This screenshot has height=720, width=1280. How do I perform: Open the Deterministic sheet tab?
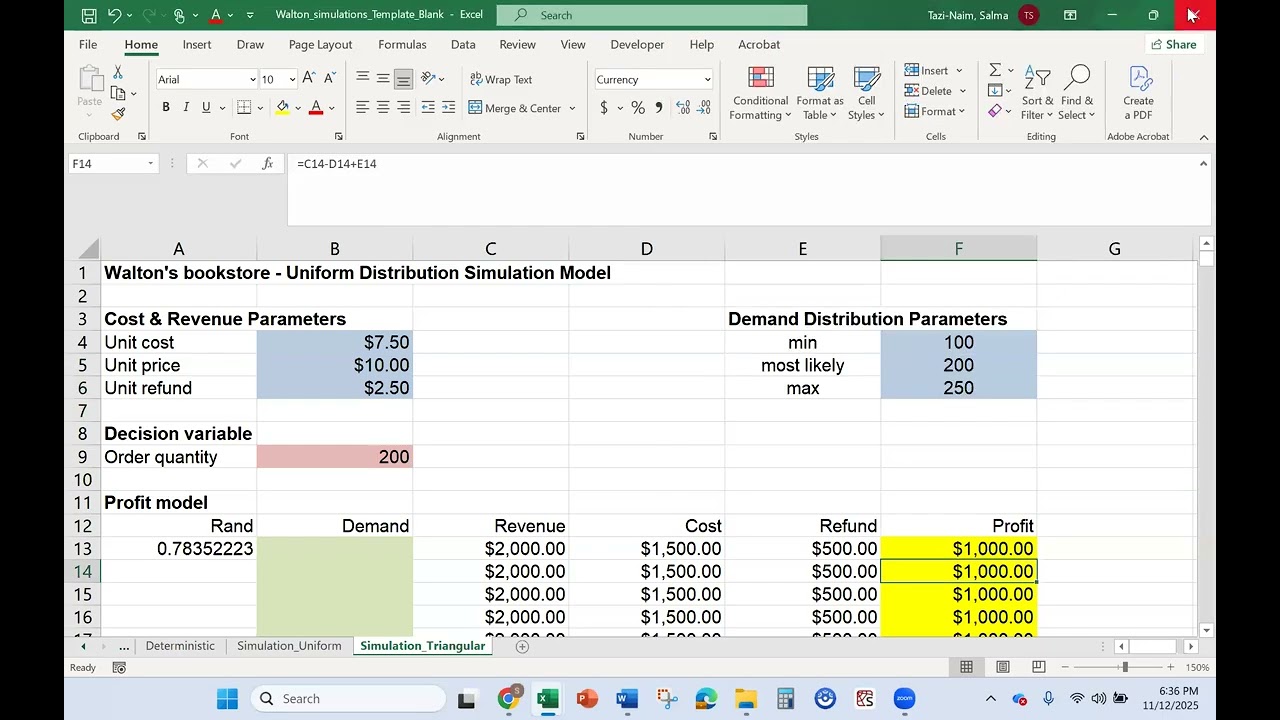coord(180,646)
